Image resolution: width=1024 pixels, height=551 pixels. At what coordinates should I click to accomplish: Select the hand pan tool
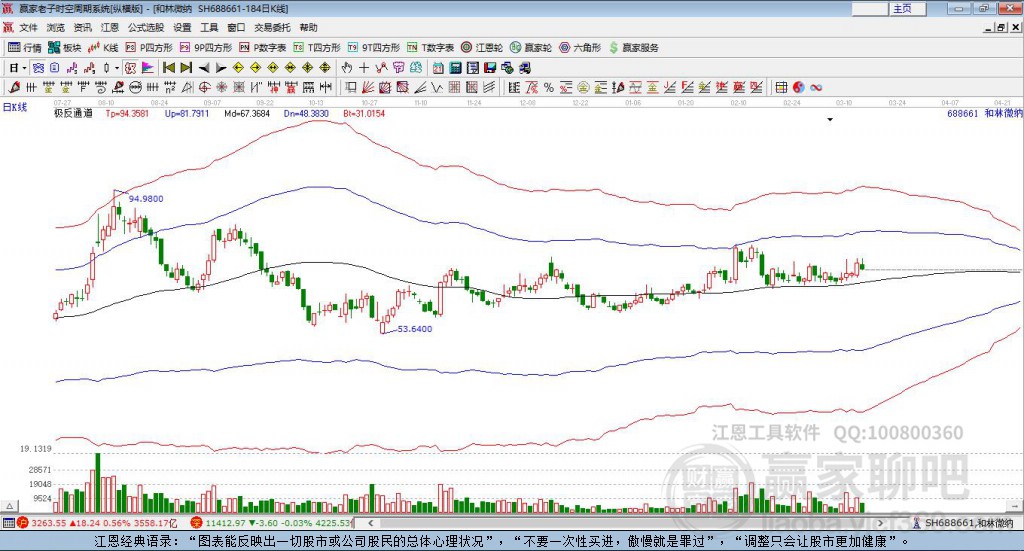(x=347, y=68)
